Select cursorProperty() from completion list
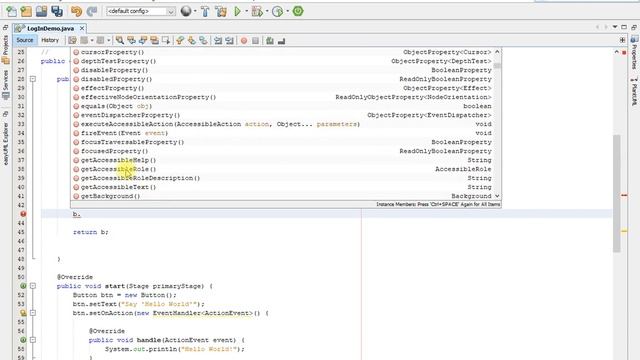This screenshot has height=360, width=640. coord(282,52)
